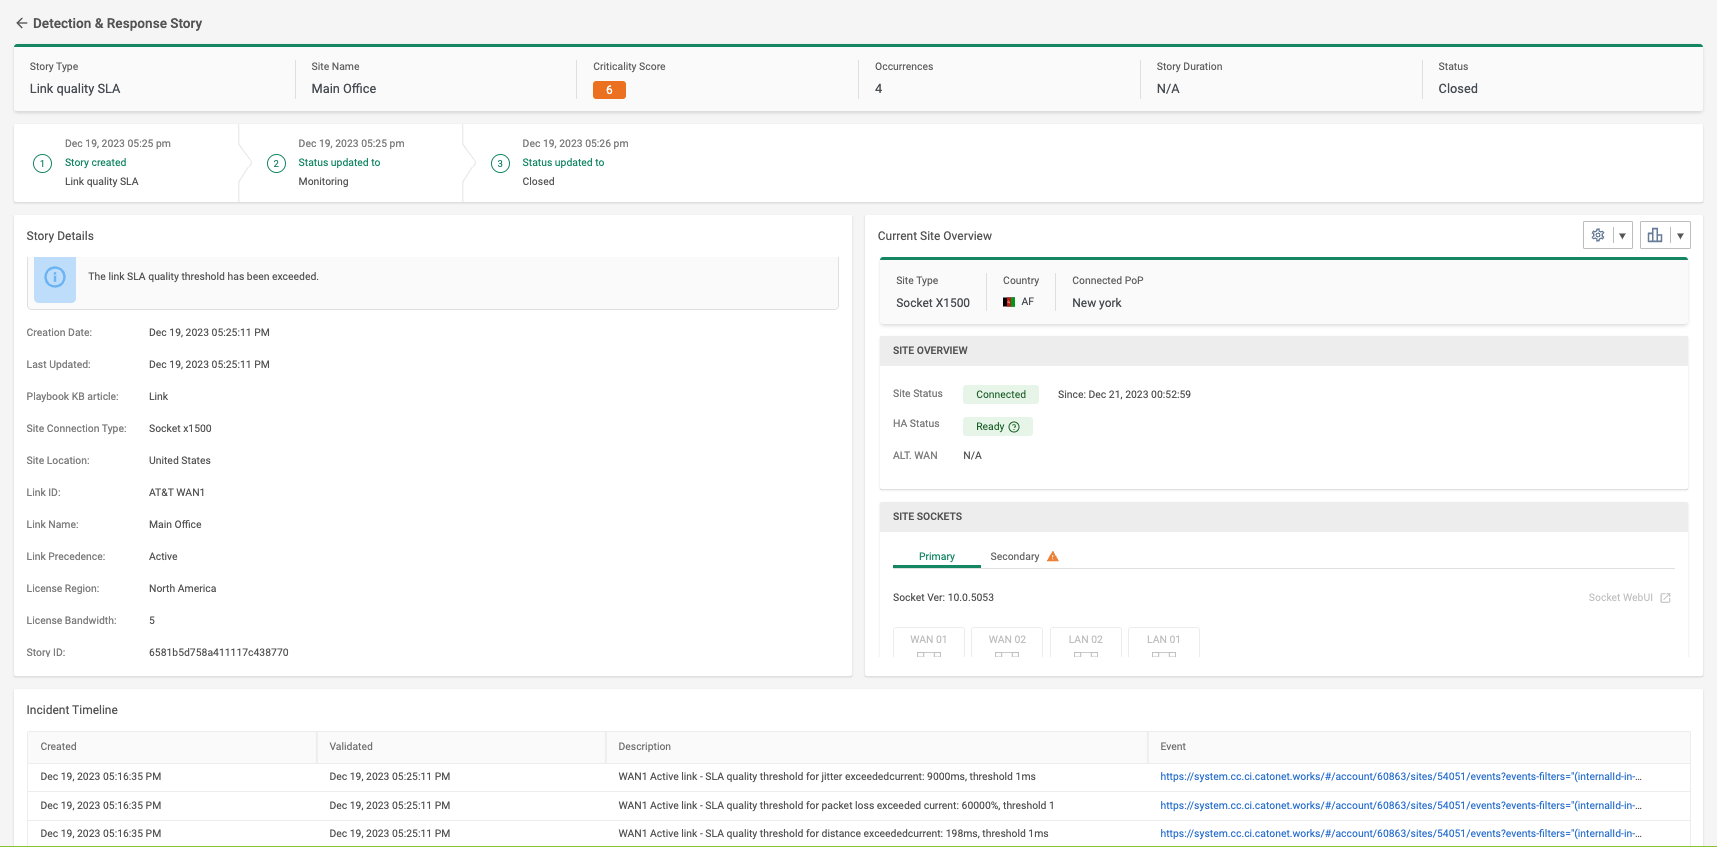Click the 'Socket Ver: 10.0.5053' text

(943, 598)
